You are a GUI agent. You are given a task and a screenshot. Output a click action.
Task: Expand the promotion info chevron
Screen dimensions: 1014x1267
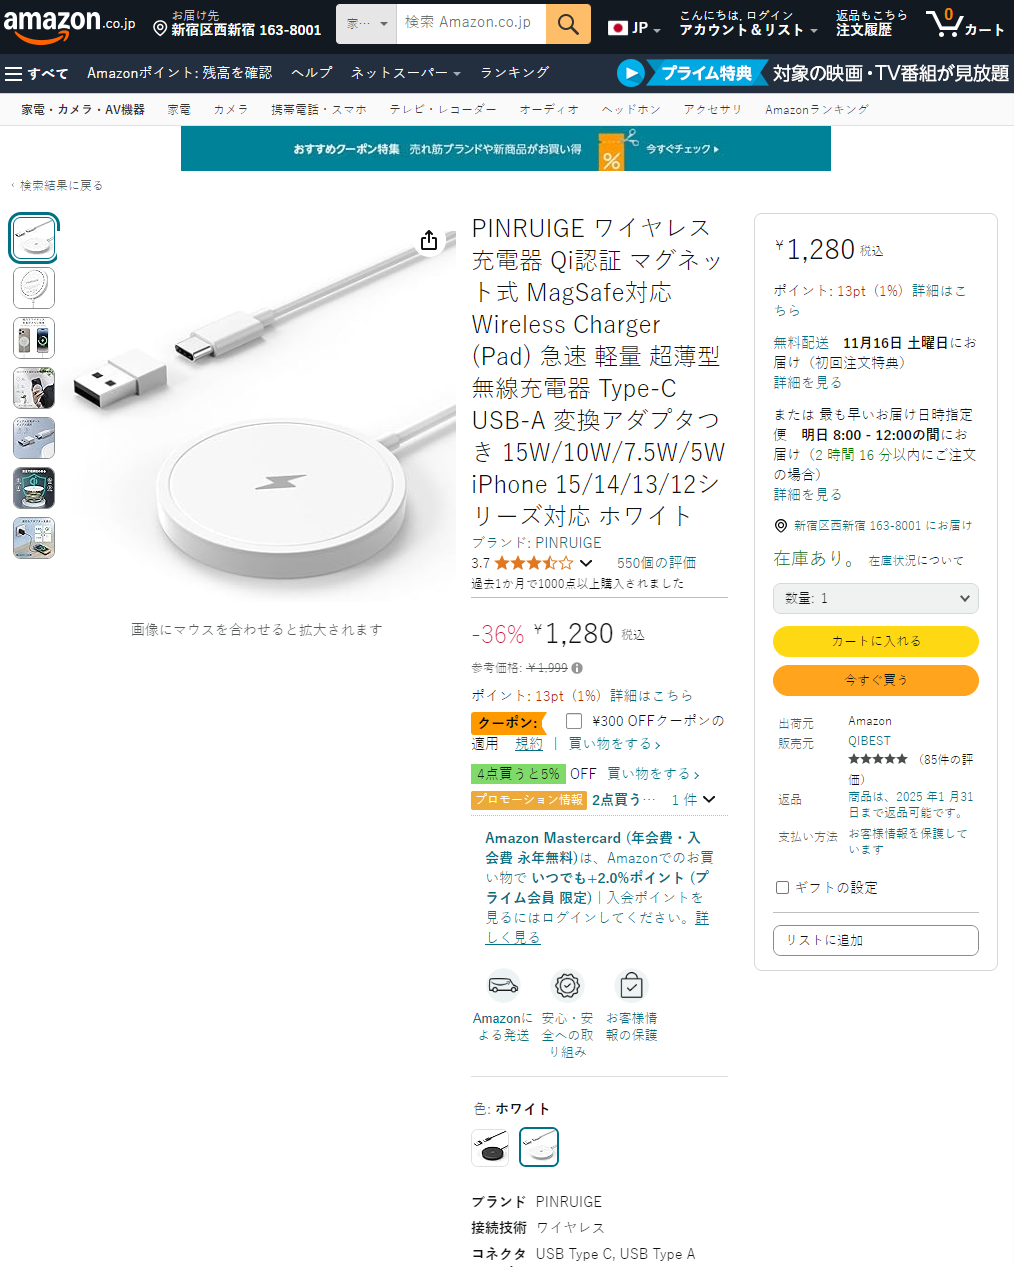tap(709, 799)
